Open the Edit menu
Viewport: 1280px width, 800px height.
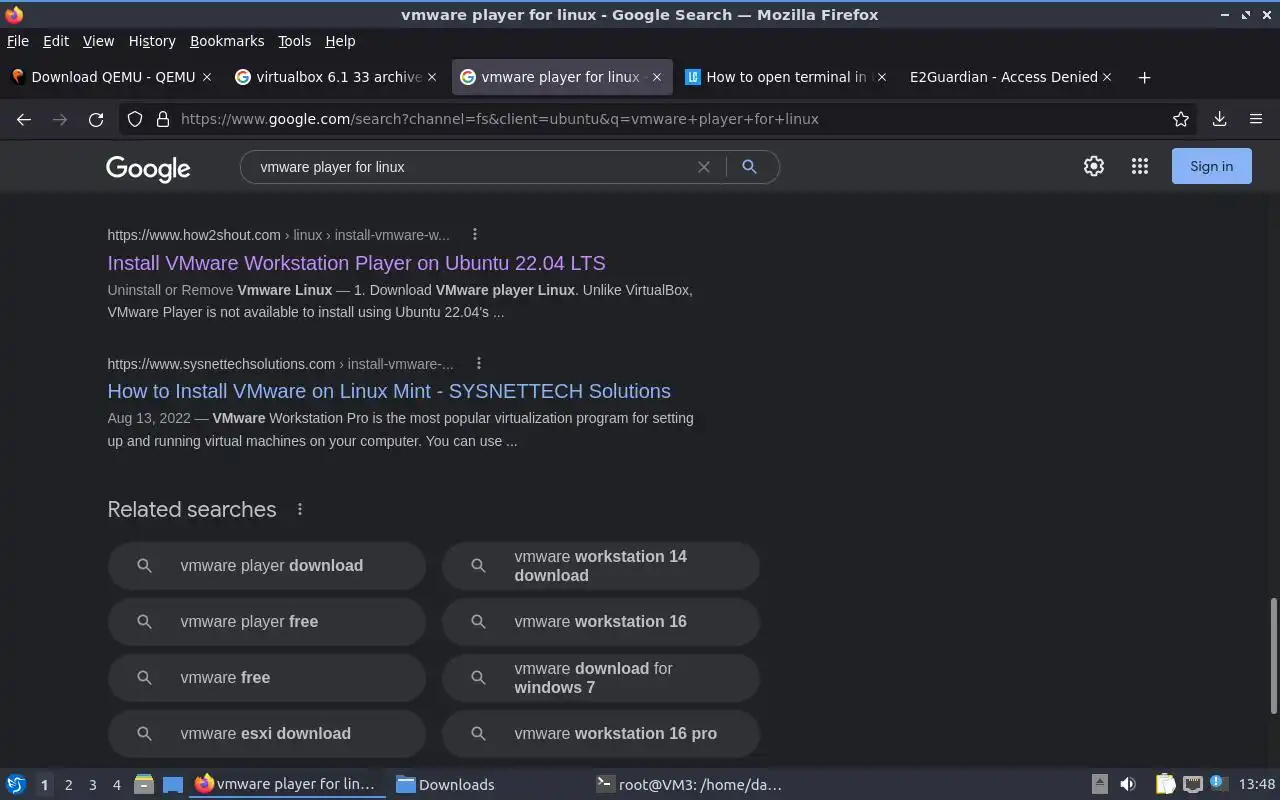[x=56, y=41]
